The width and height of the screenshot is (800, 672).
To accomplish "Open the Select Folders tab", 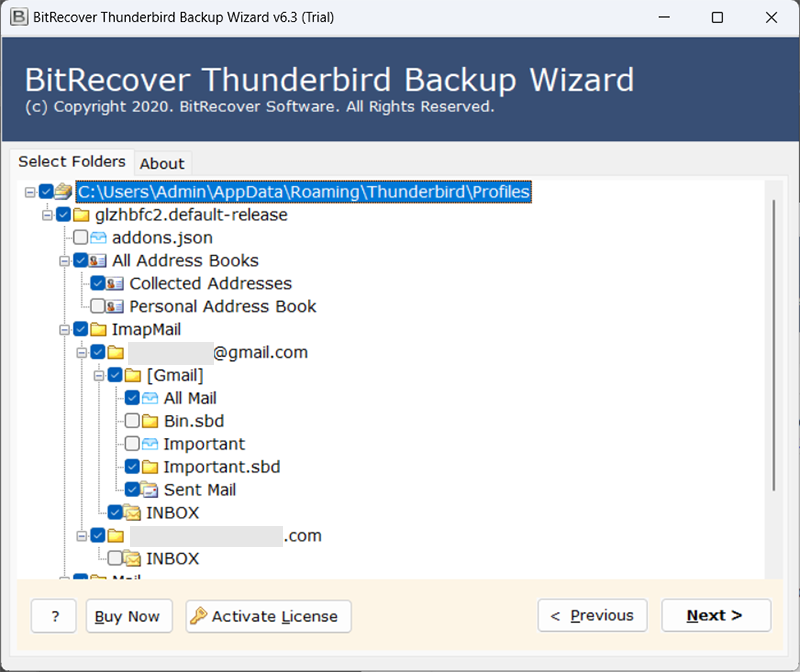I will (72, 161).
